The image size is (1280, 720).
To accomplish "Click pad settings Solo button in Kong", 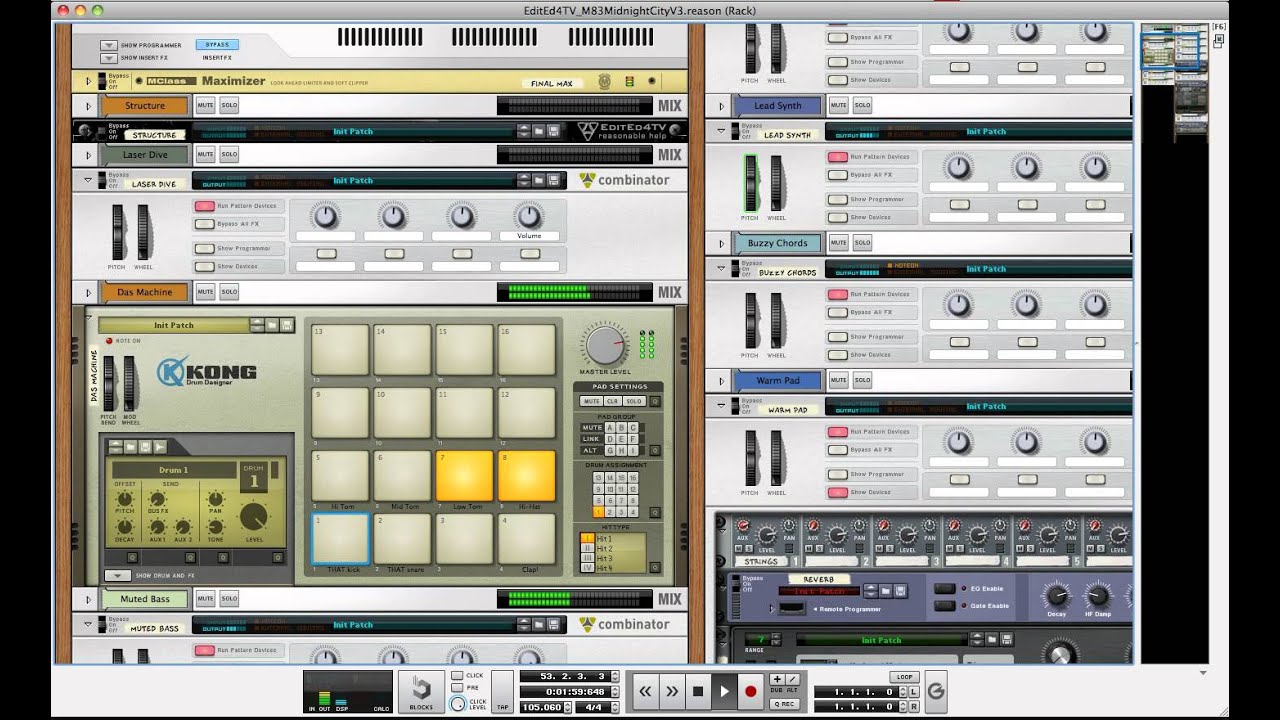I will coord(632,401).
